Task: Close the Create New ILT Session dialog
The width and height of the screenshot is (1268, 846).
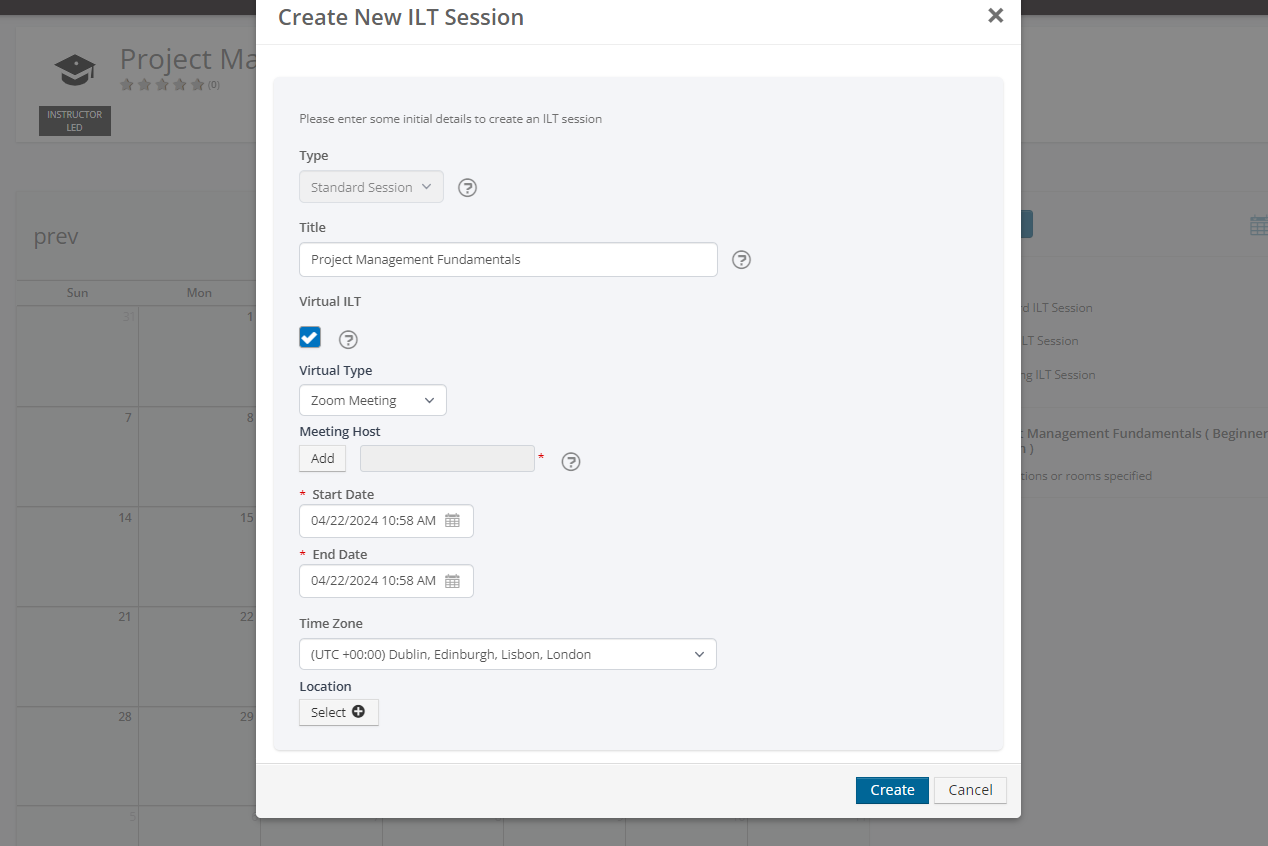Action: [x=995, y=16]
